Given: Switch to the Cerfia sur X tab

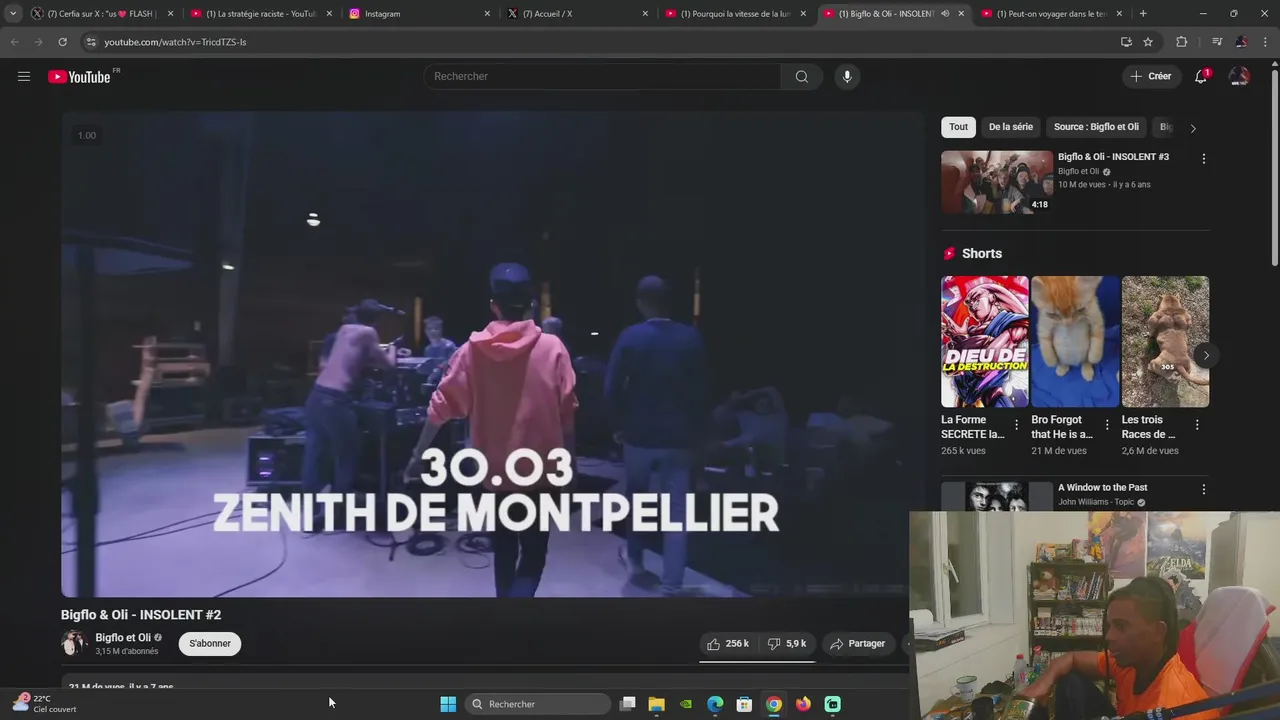Looking at the screenshot, I should [100, 14].
